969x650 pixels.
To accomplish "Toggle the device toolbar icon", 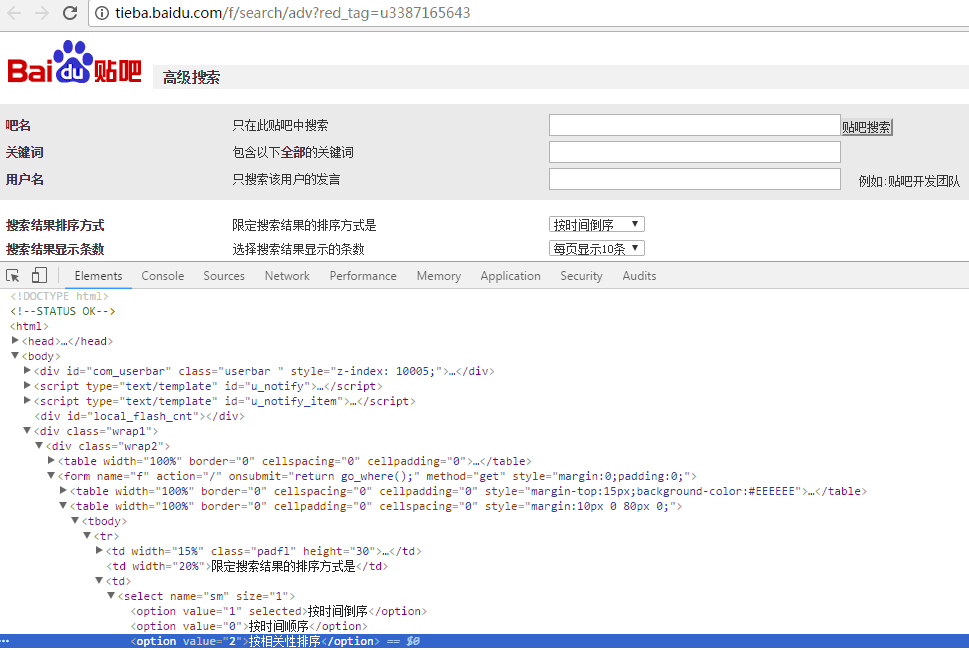I will [x=39, y=275].
